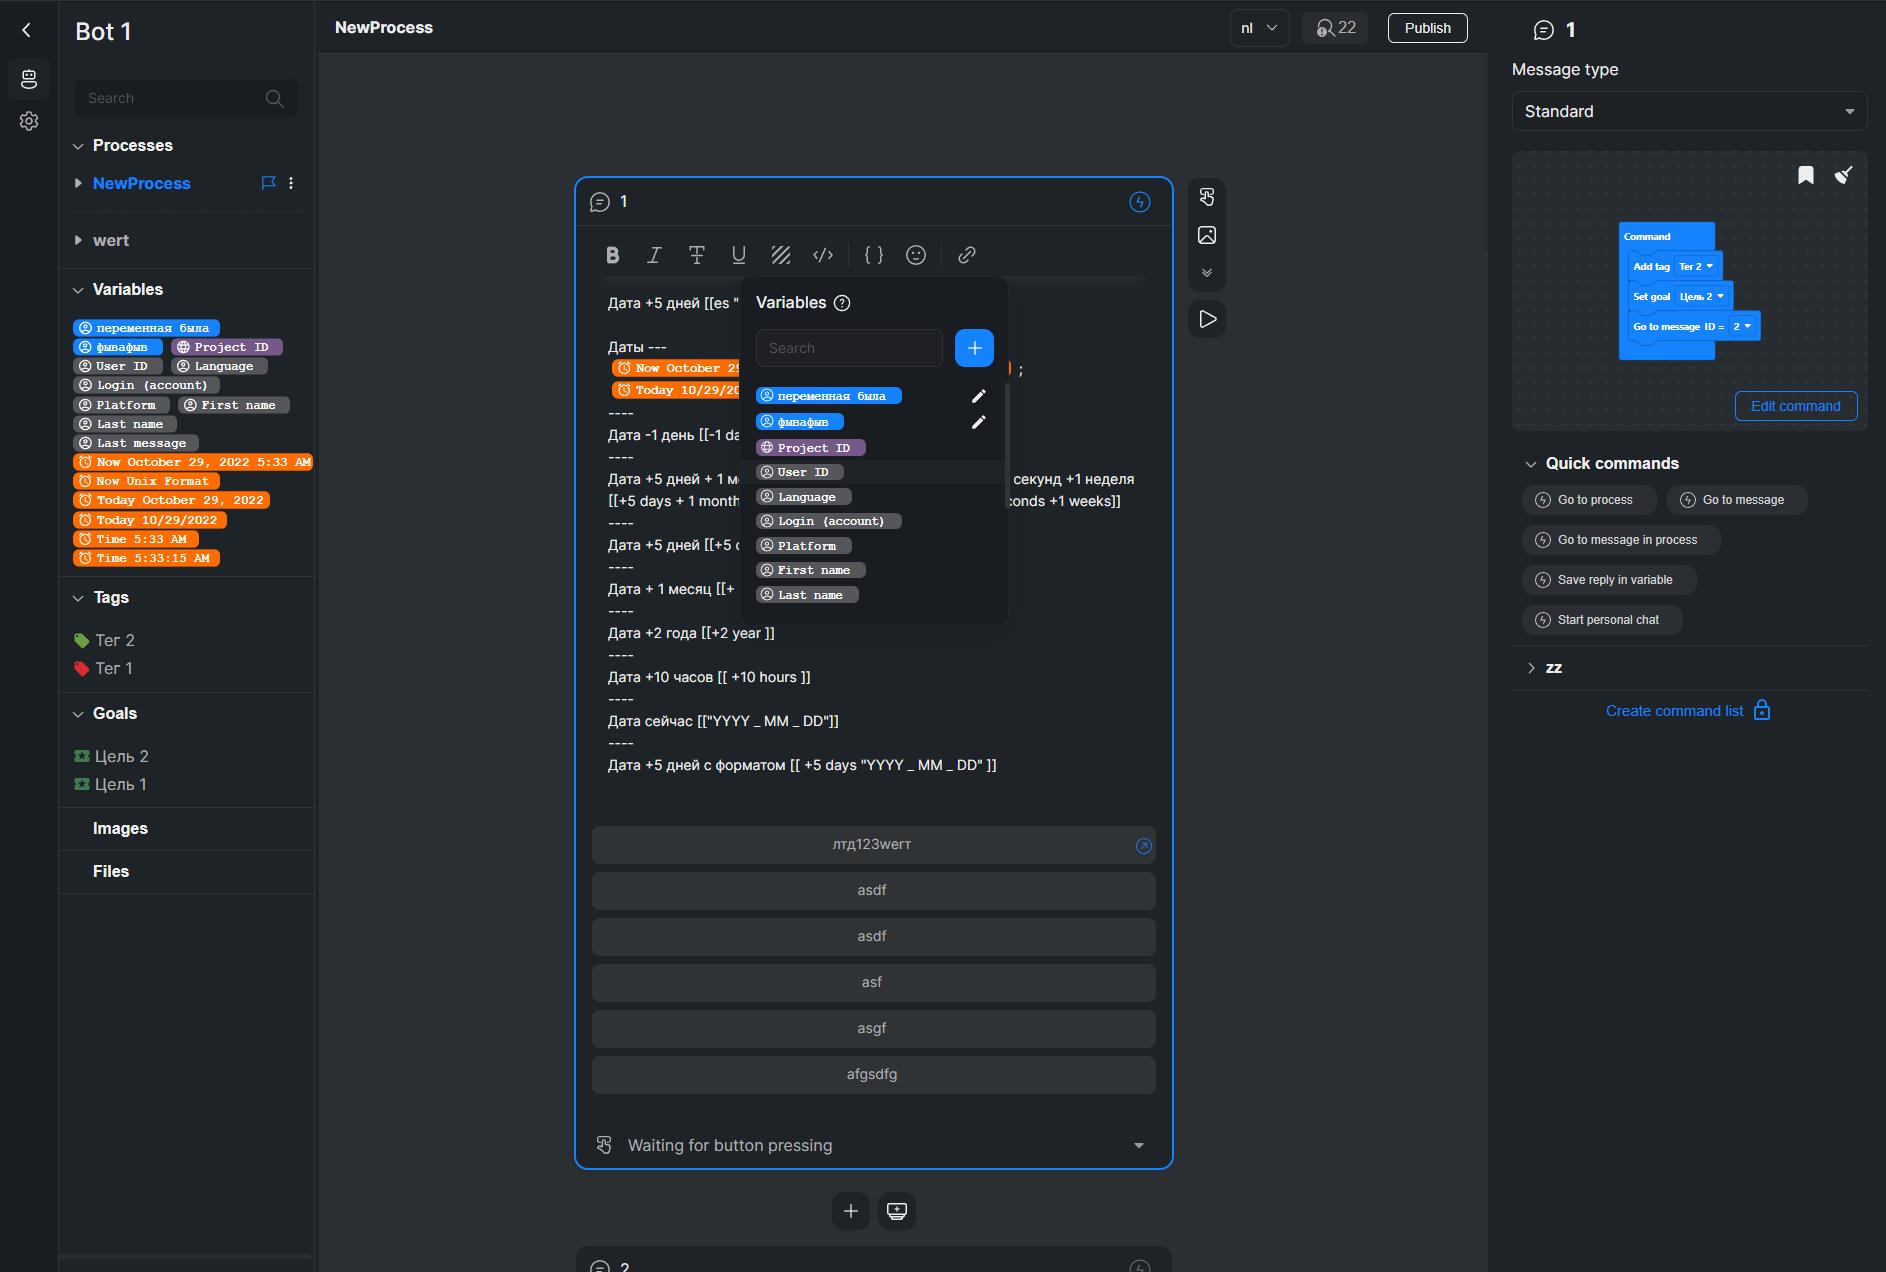Collapse the Waiting for button pressing section
The width and height of the screenshot is (1886, 1272).
[x=1137, y=1145]
